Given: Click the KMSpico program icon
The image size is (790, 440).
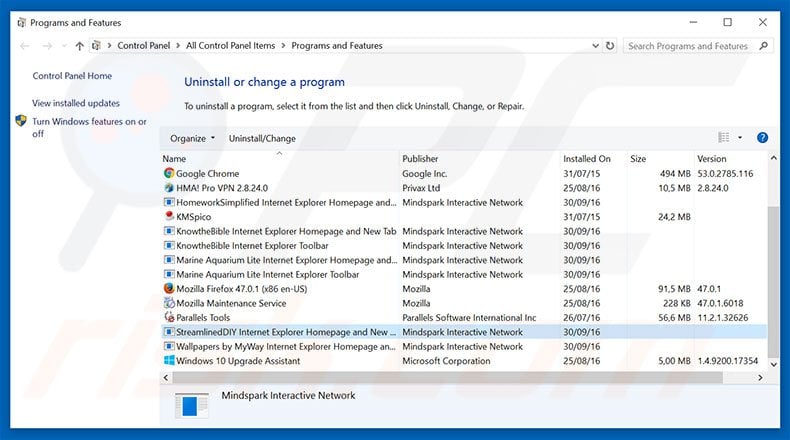Looking at the screenshot, I should pyautogui.click(x=169, y=216).
